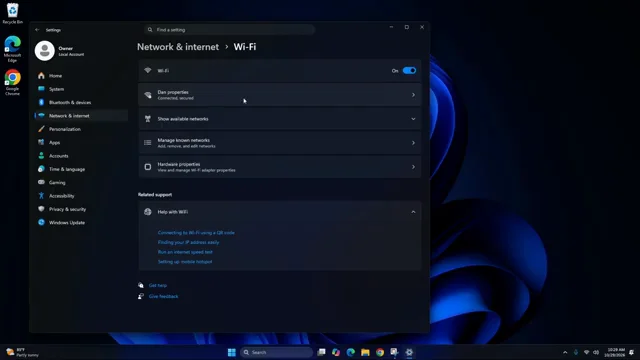Click the Get help link
This screenshot has height=360, width=640.
158,285
